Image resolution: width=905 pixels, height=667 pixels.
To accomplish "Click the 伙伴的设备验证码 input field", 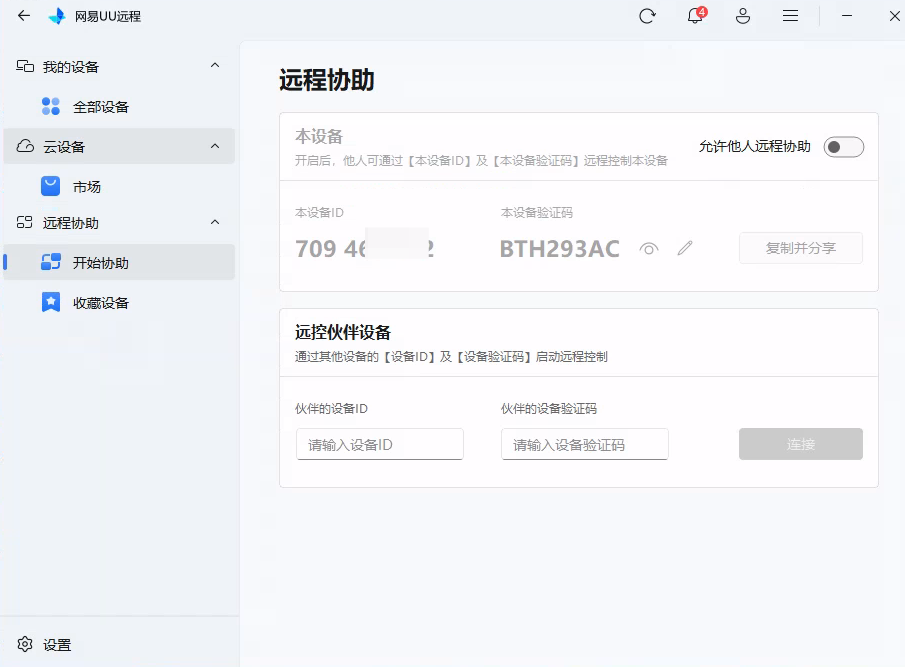I will 584,444.
